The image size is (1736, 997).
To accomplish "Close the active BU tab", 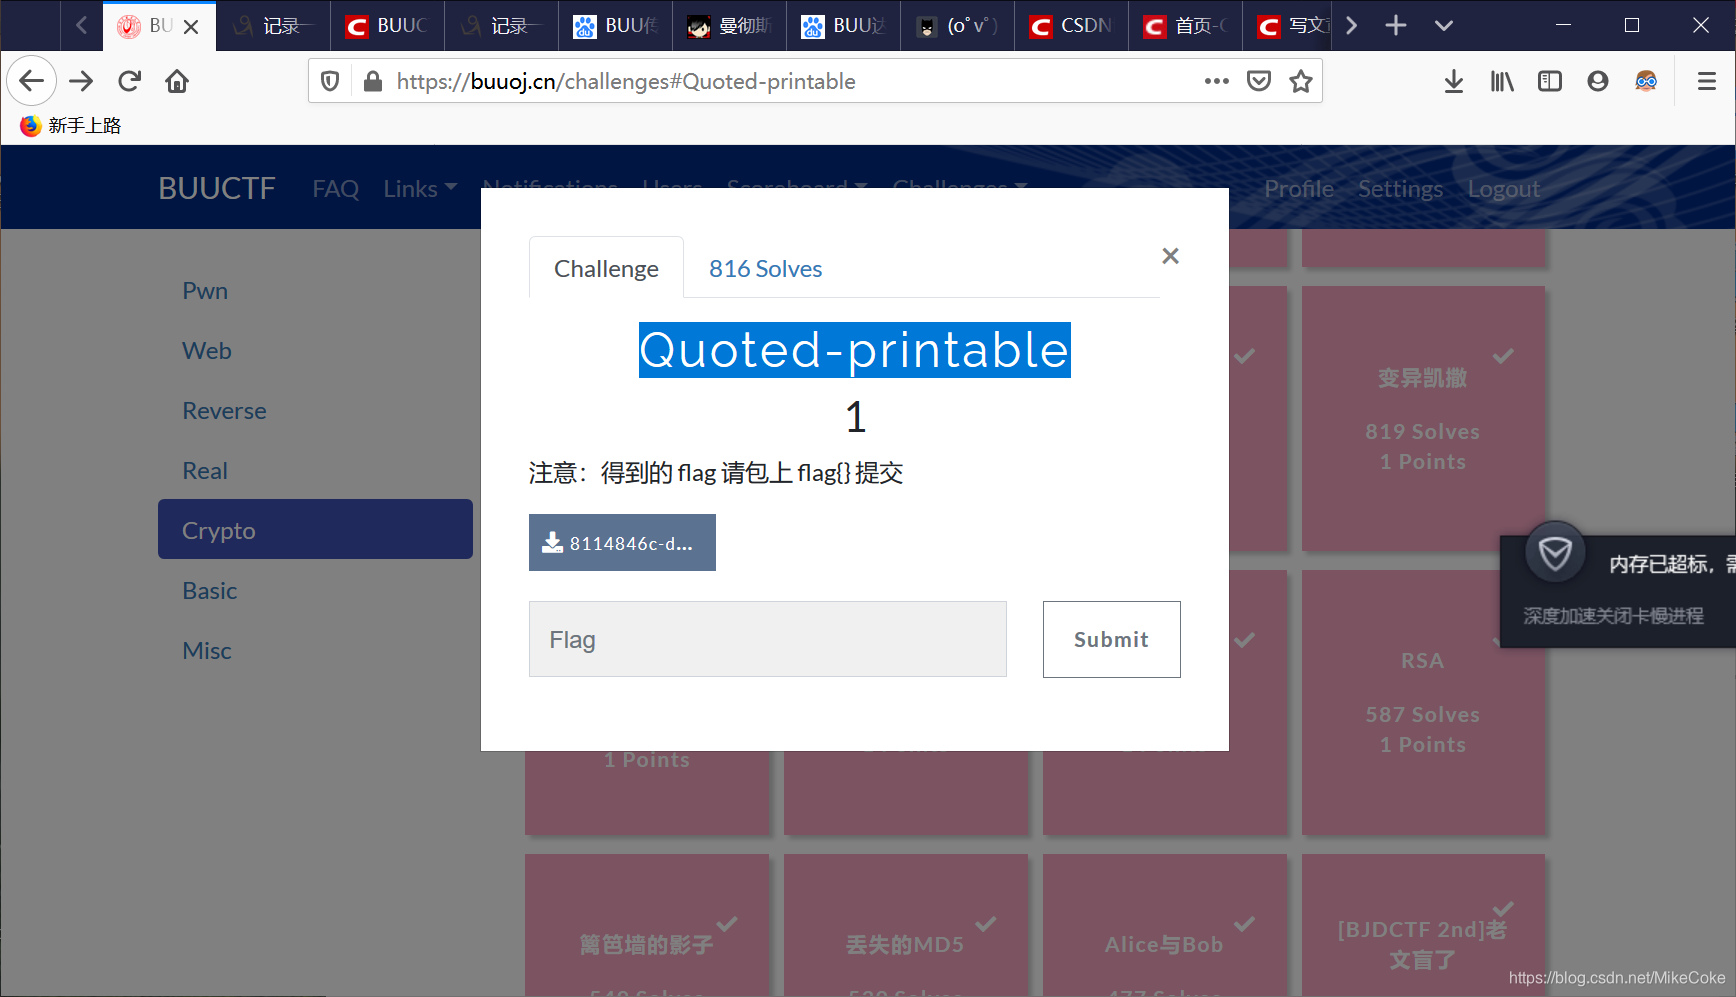I will click(192, 27).
